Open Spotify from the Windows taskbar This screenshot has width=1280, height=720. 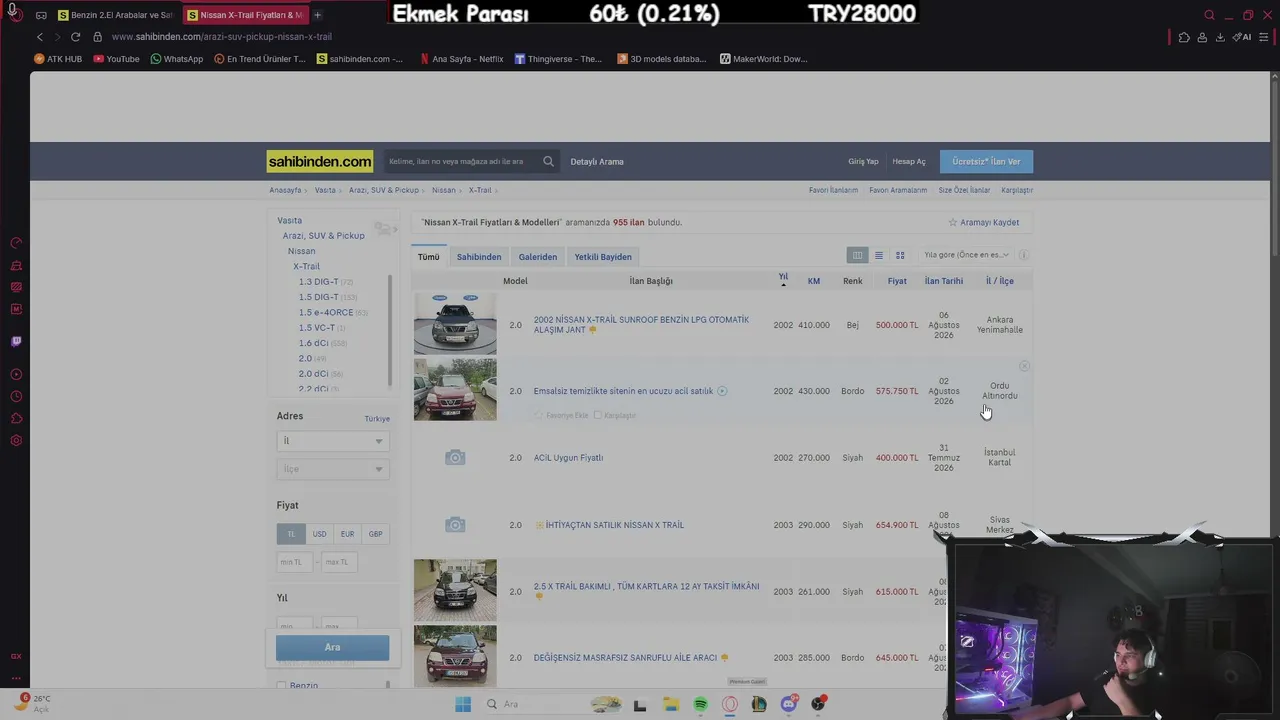click(700, 704)
